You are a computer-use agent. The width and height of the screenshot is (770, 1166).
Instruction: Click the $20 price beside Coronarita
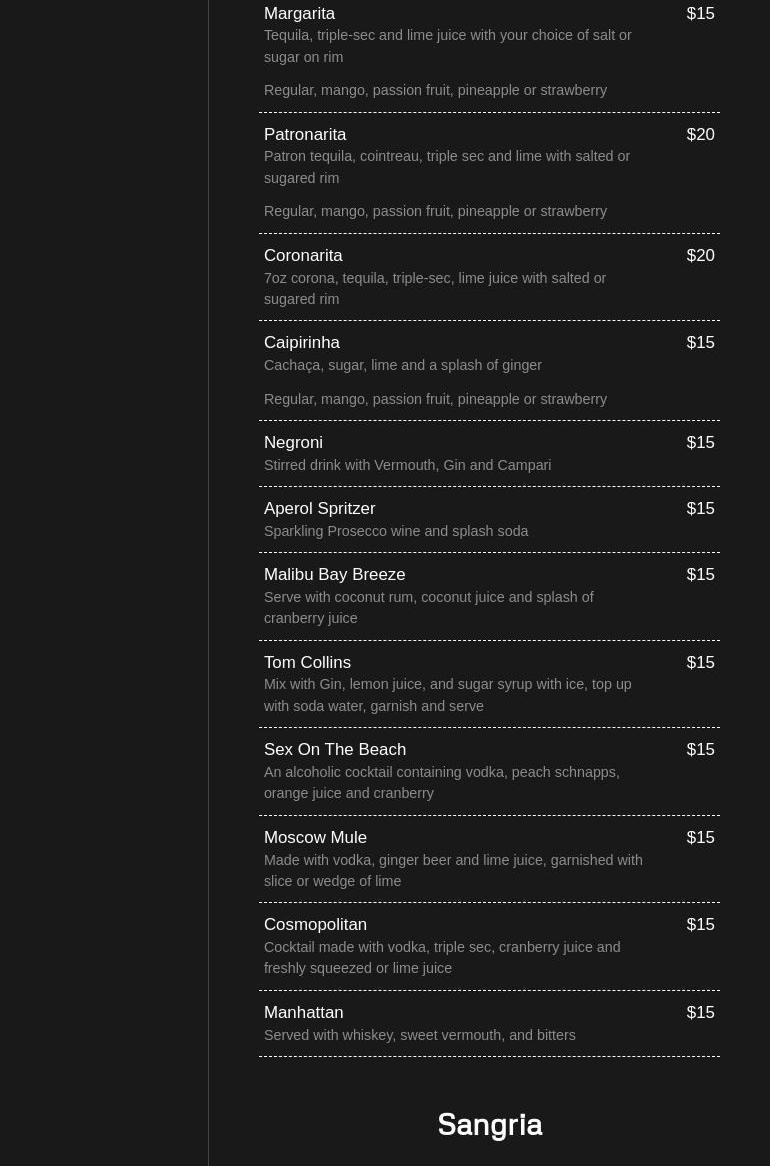[x=700, y=256]
